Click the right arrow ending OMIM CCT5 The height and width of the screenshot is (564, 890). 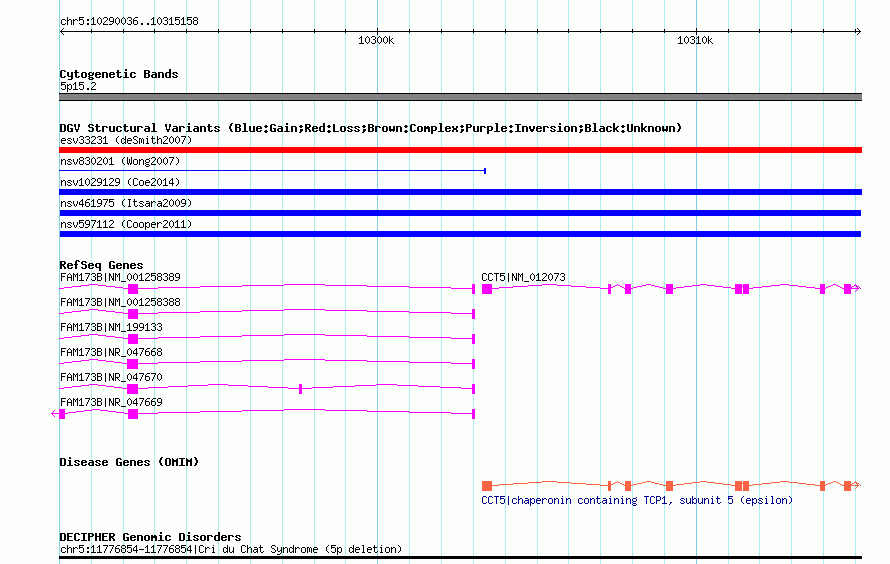857,485
